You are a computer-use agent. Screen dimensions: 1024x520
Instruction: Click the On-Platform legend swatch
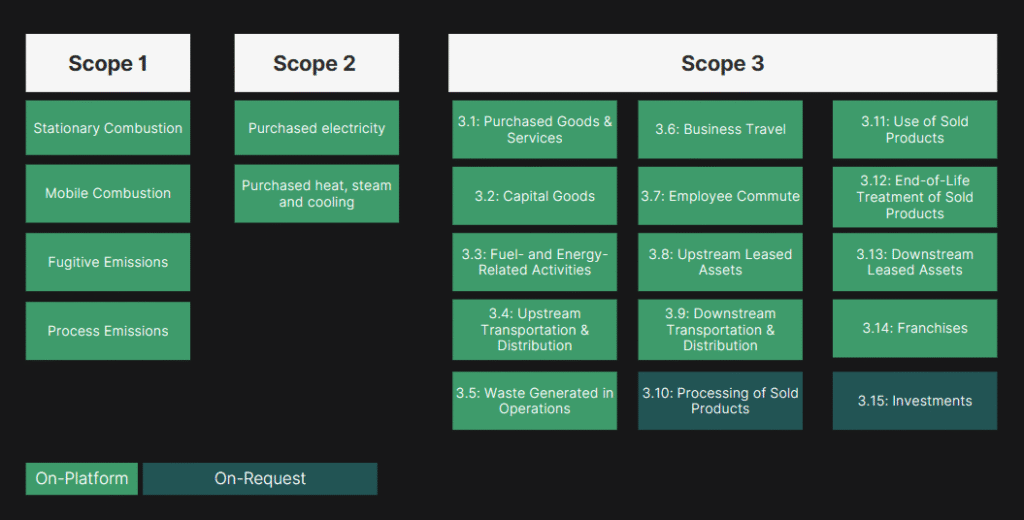pyautogui.click(x=82, y=479)
